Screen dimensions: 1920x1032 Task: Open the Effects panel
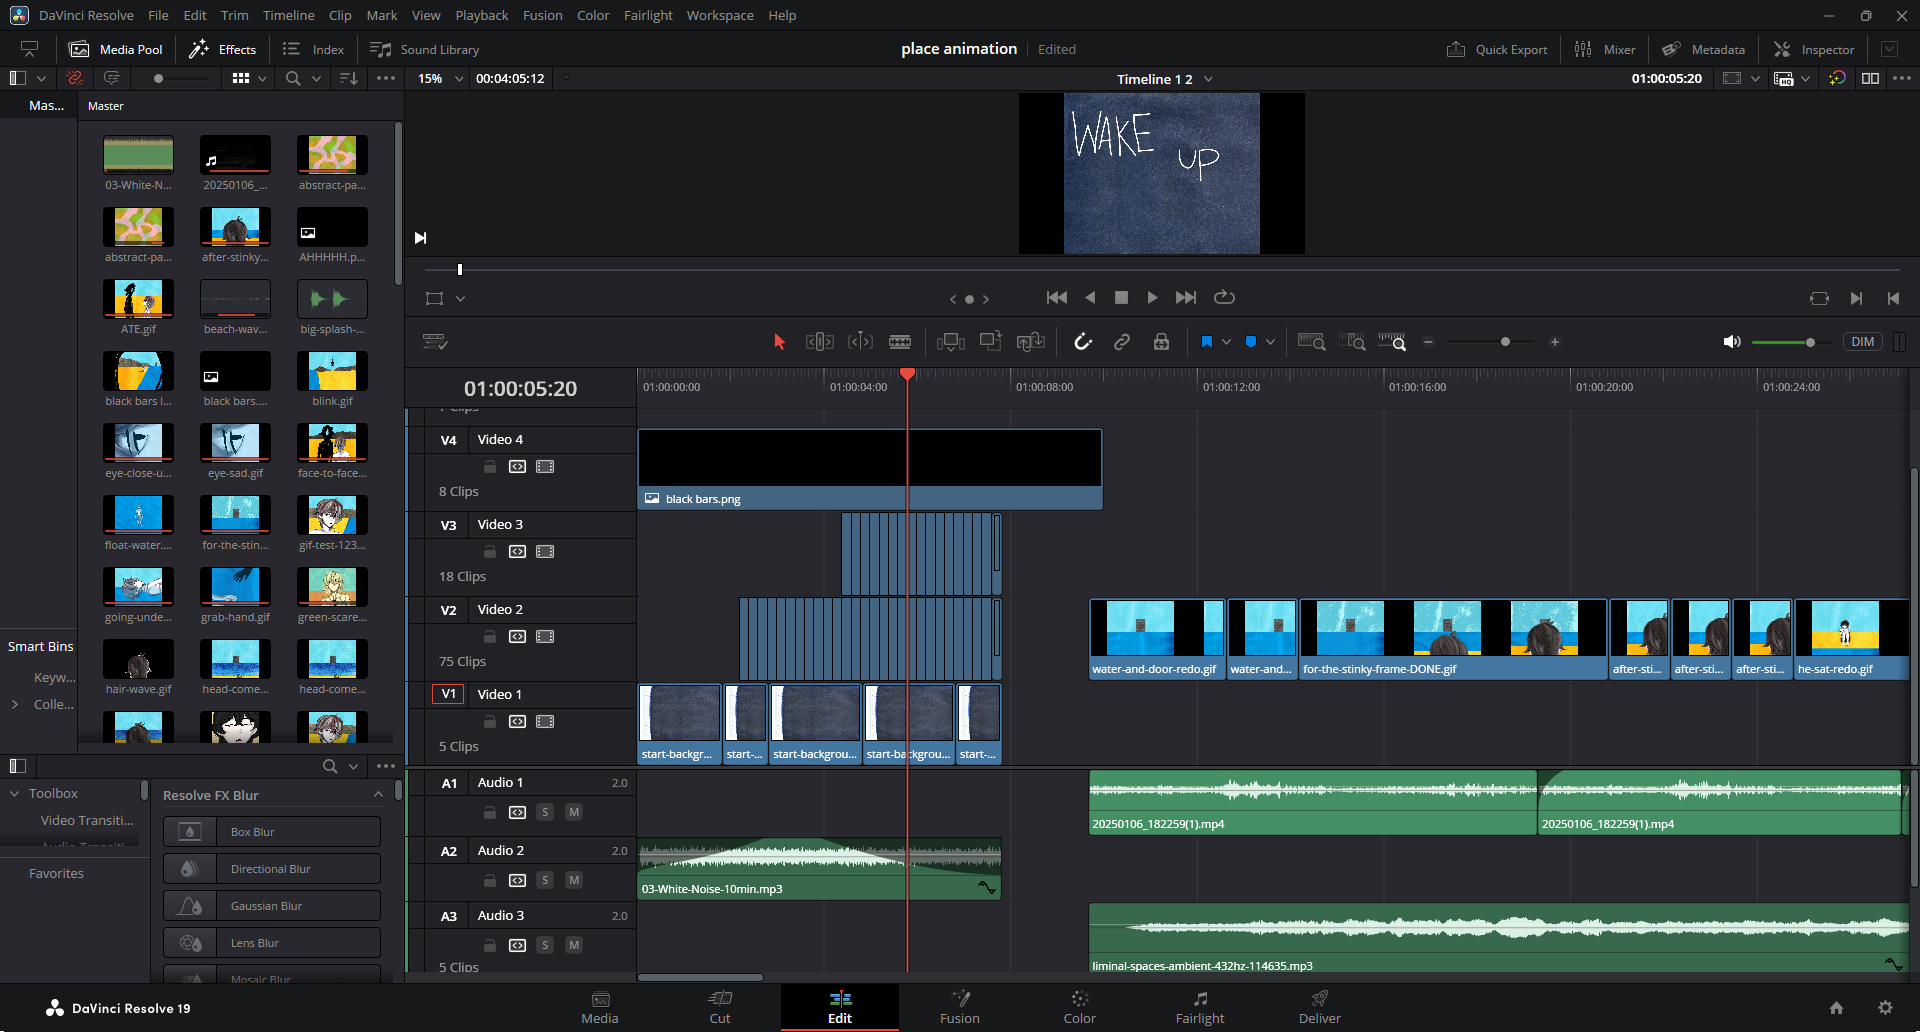(x=223, y=49)
